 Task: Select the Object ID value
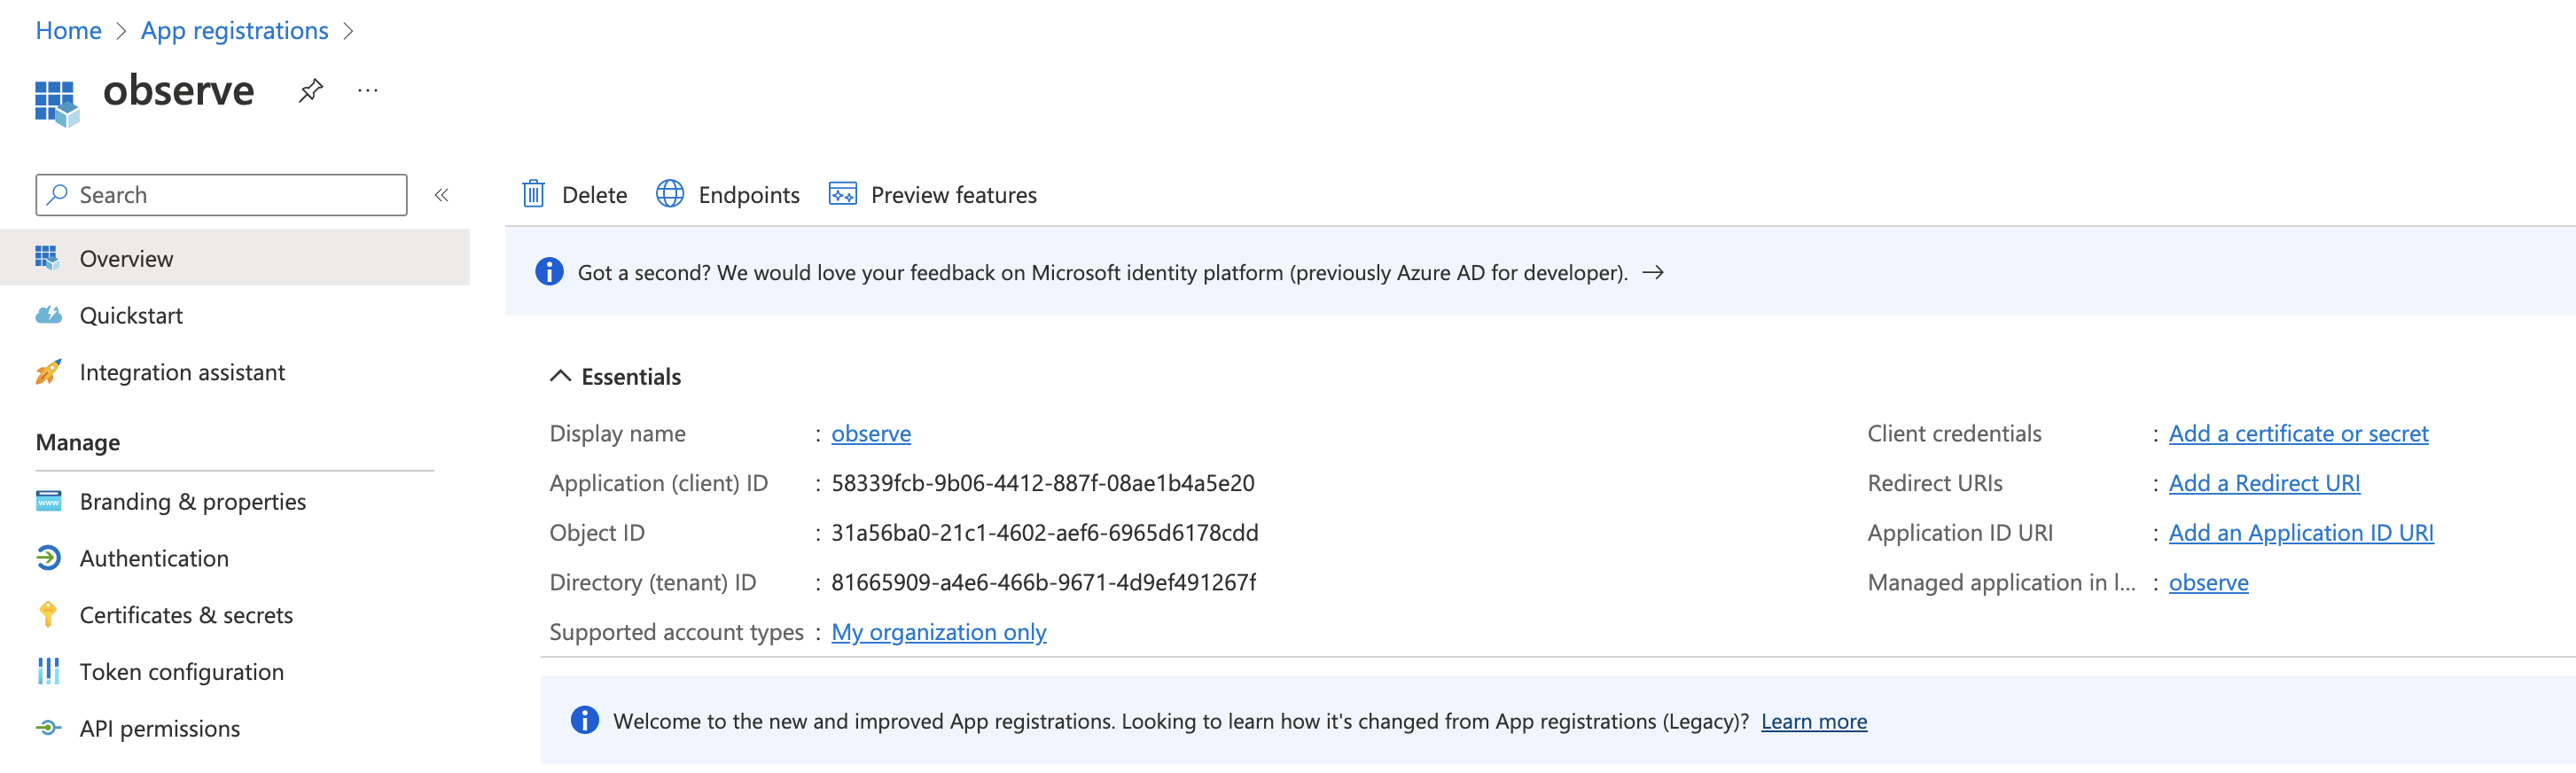(x=1045, y=533)
